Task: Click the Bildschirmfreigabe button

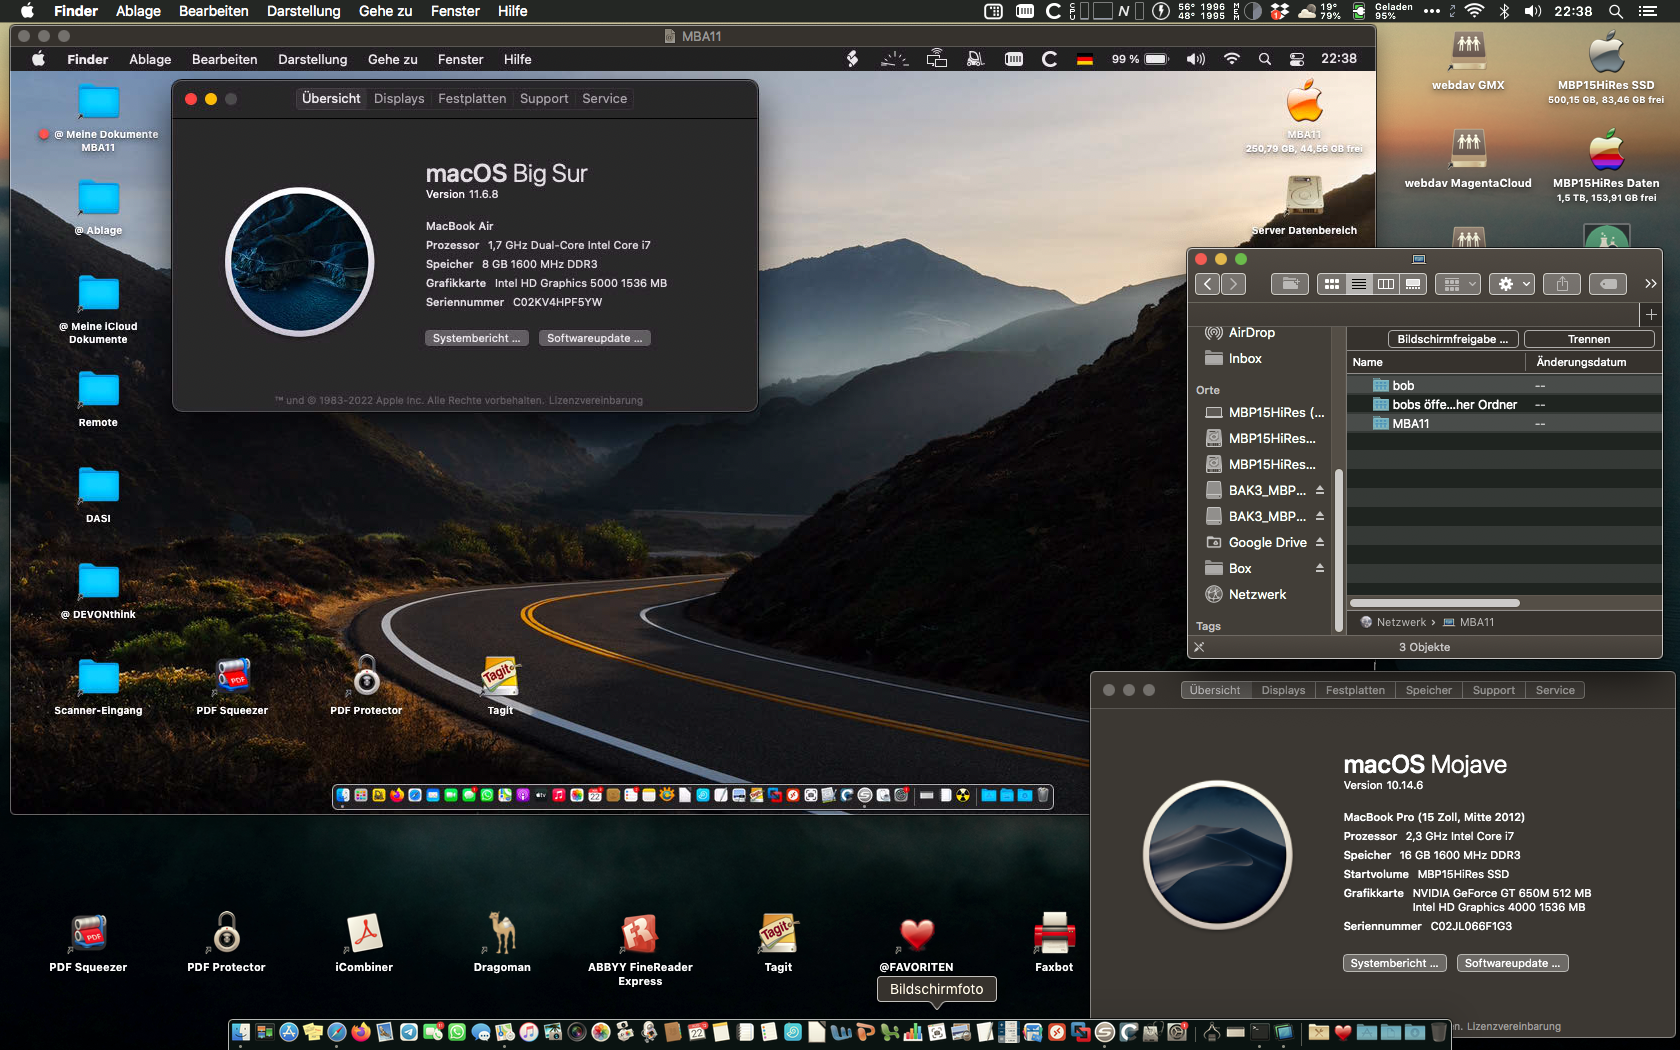Action: pyautogui.click(x=1453, y=339)
